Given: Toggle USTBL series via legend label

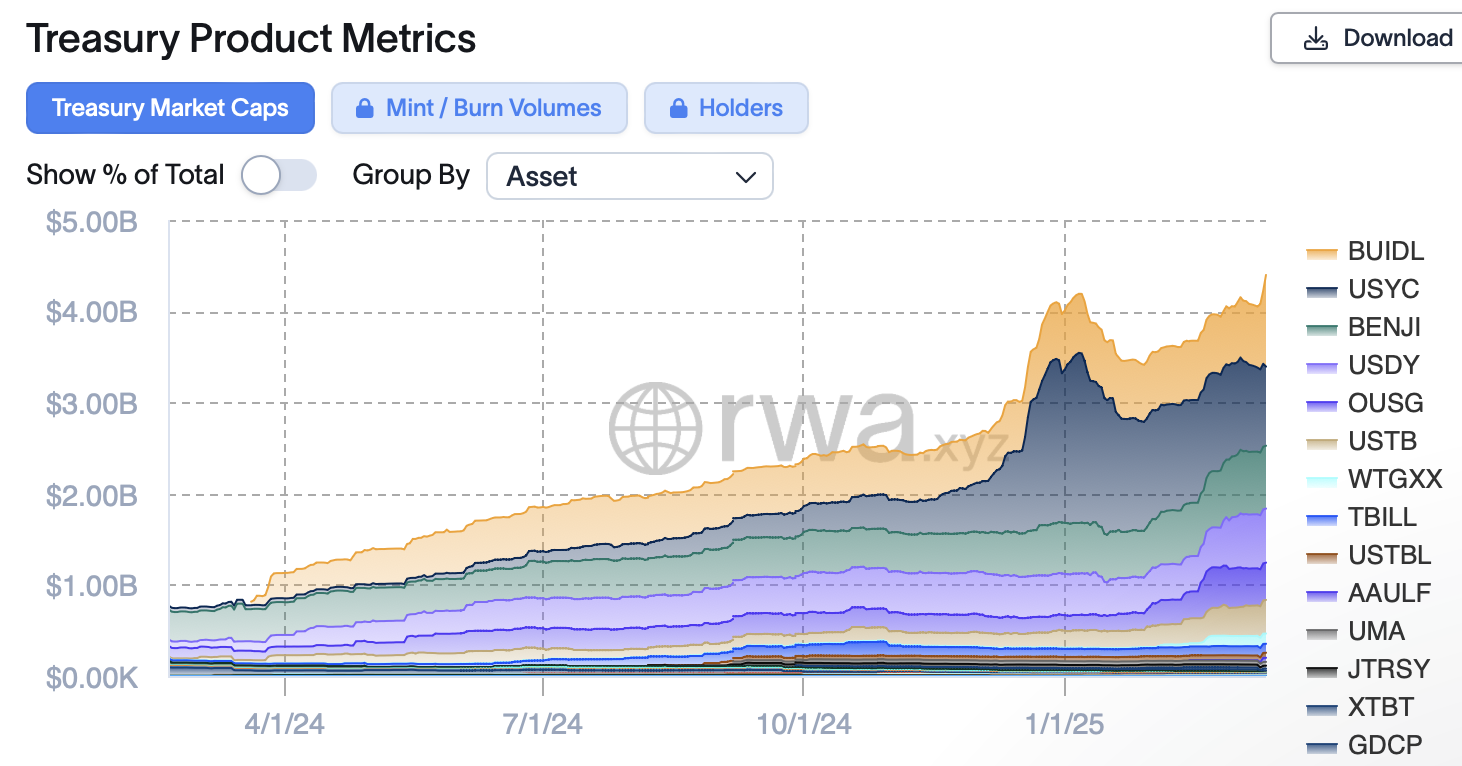Looking at the screenshot, I should [x=1390, y=555].
